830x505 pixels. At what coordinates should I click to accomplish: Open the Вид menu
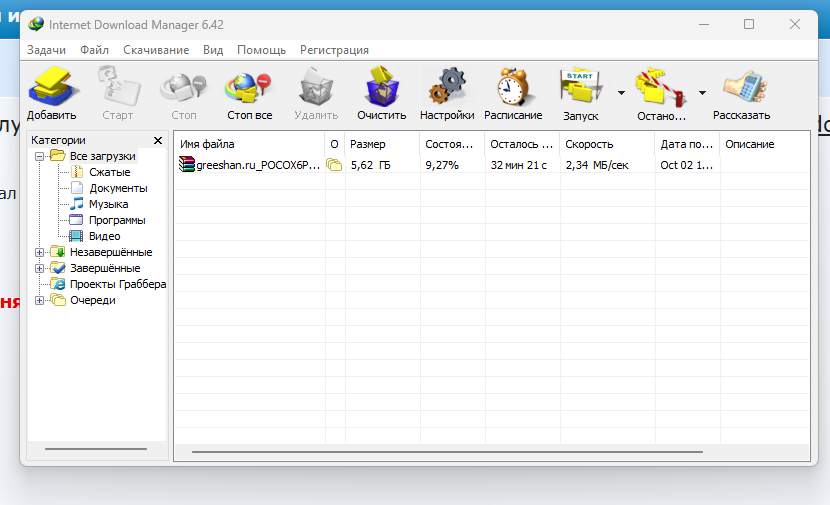pos(213,50)
